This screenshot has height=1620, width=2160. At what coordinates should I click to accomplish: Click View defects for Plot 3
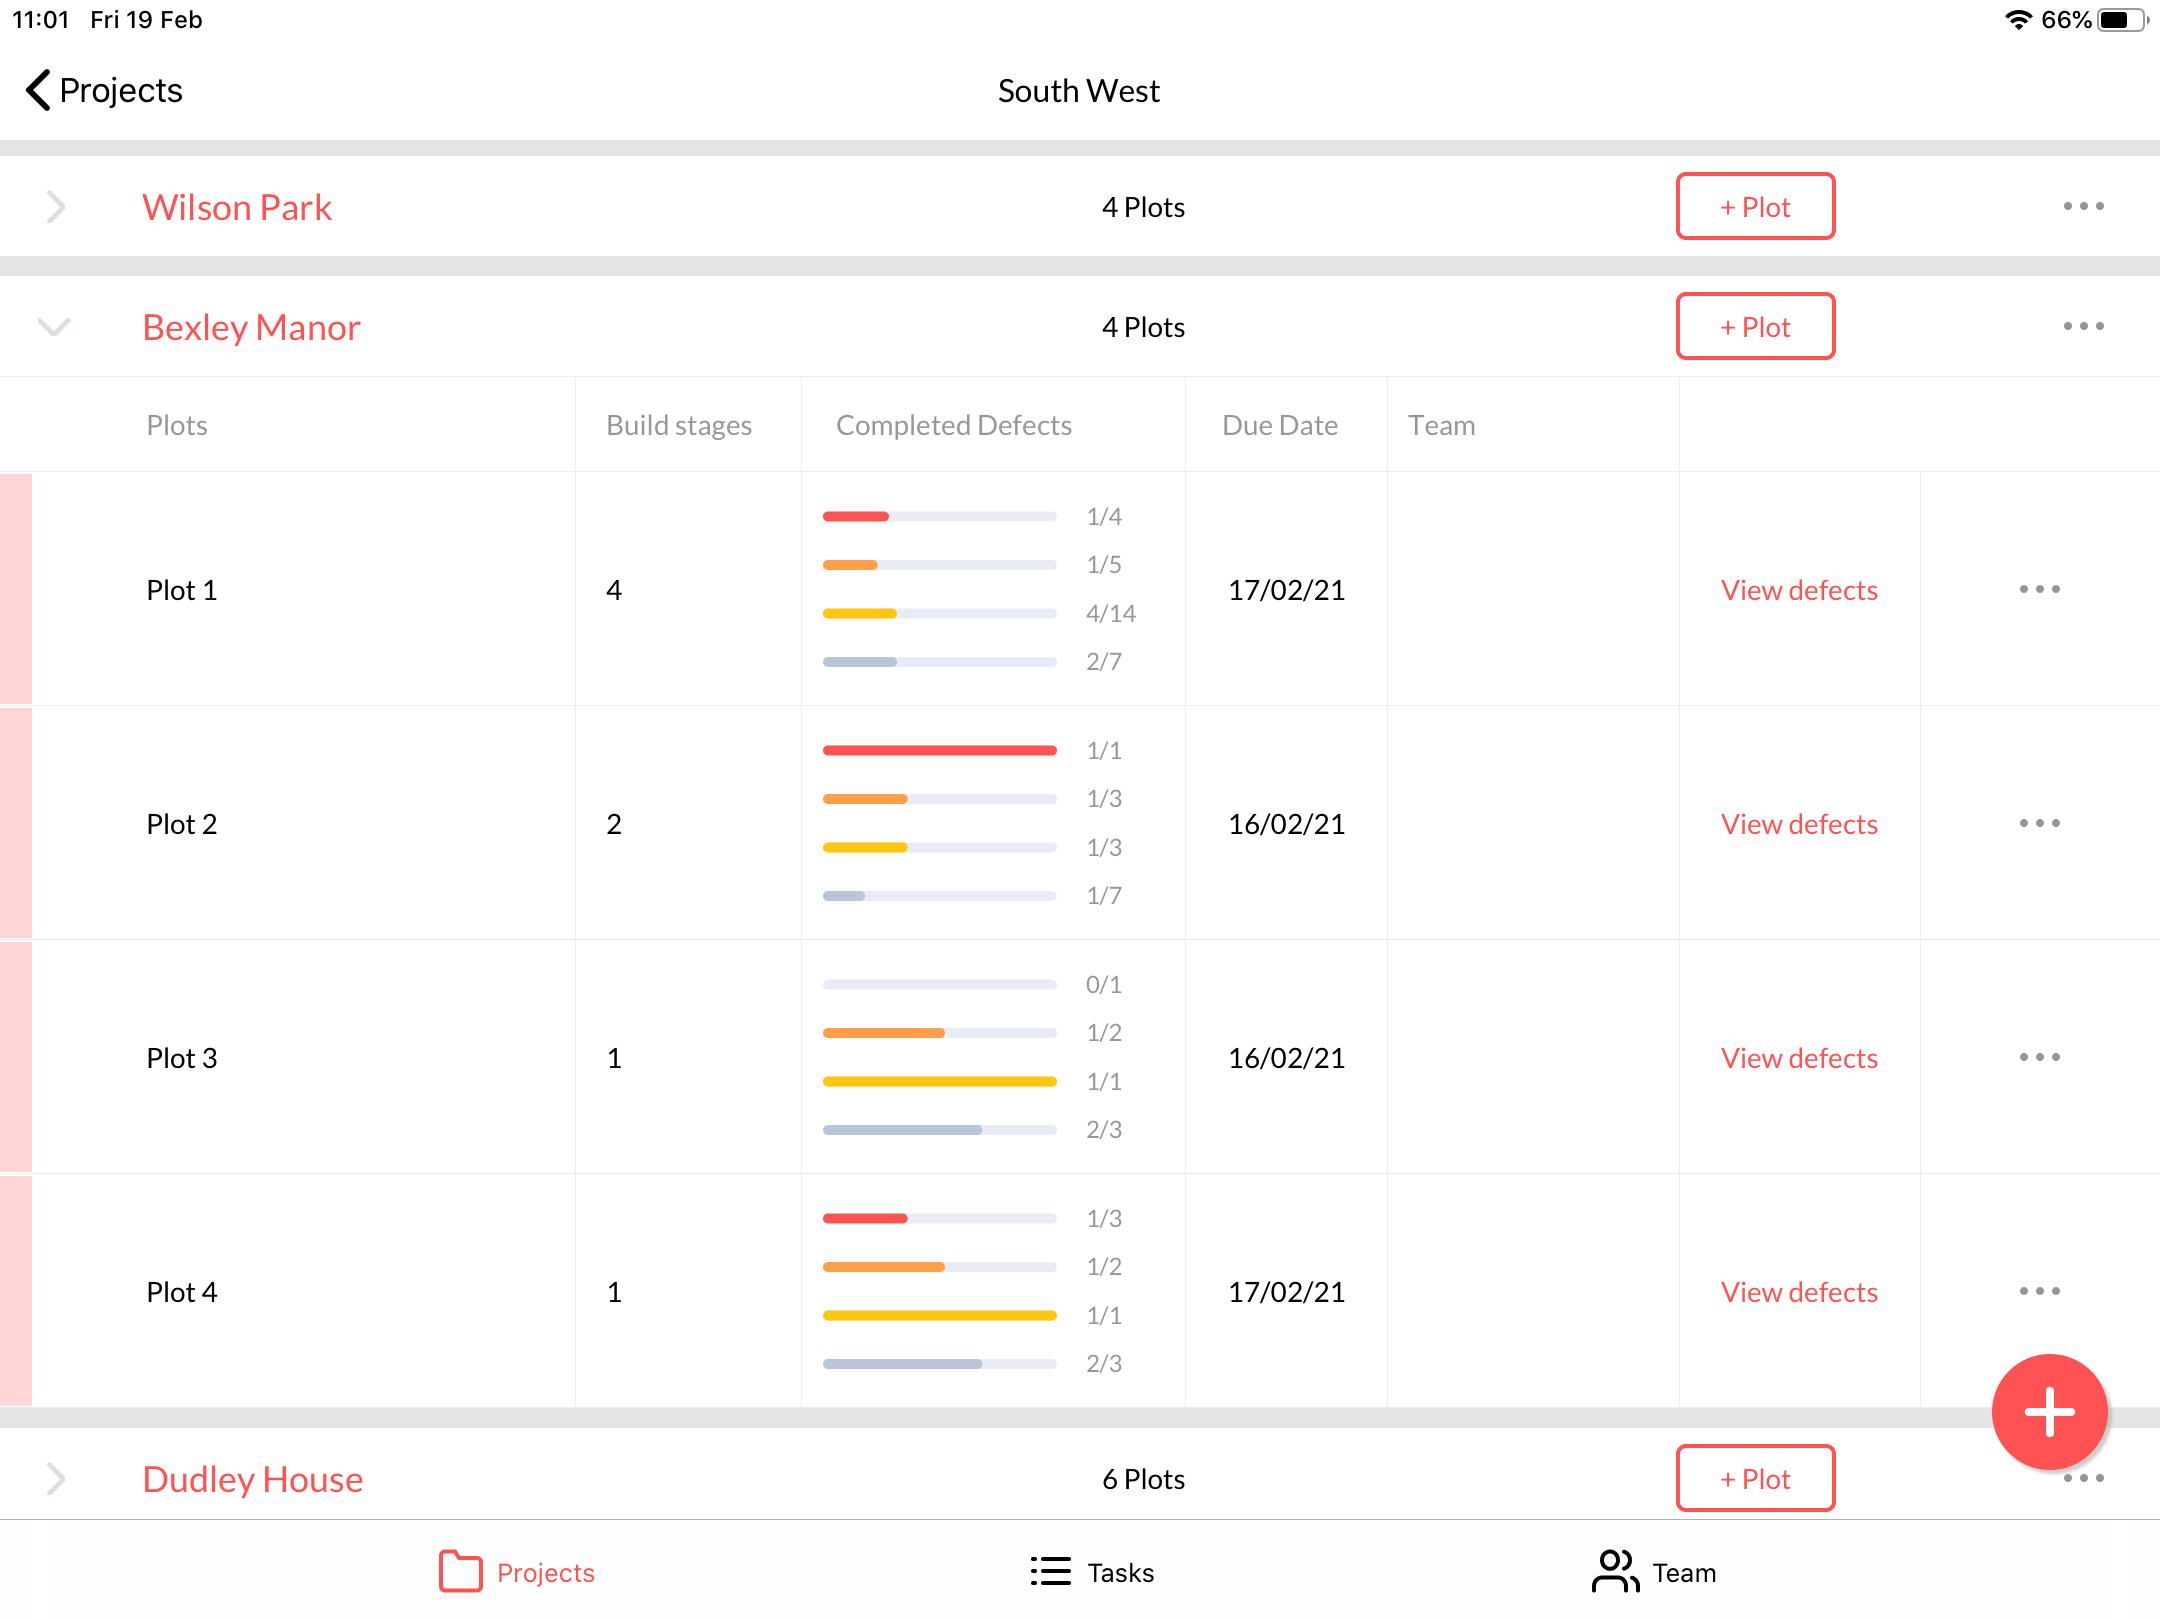[1799, 1057]
